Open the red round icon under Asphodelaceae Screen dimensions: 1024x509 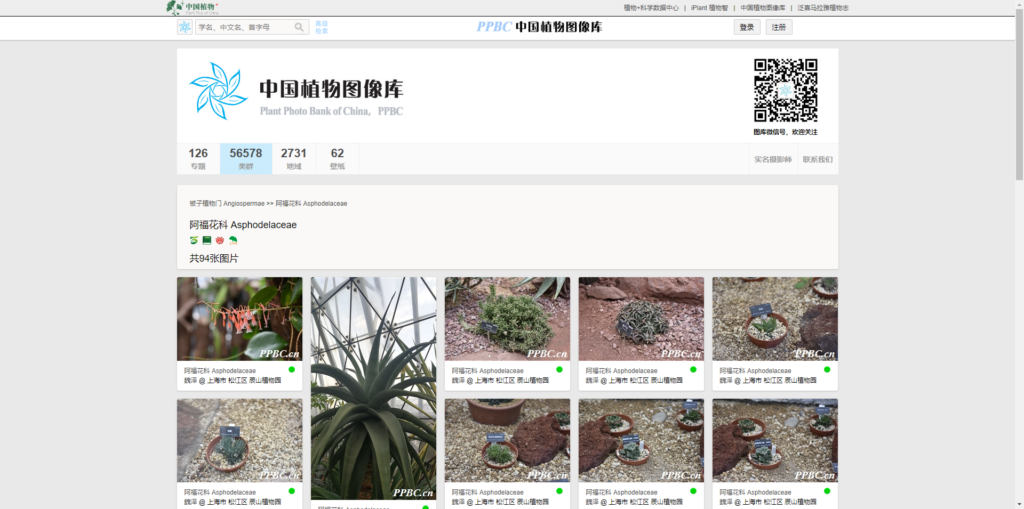pos(219,240)
